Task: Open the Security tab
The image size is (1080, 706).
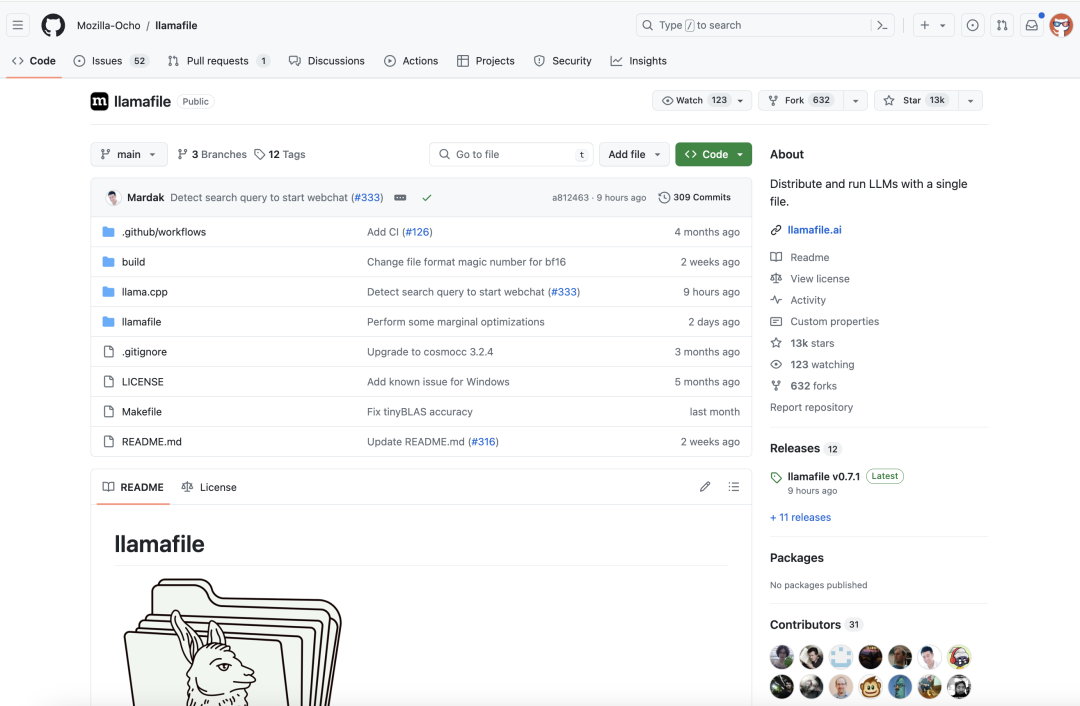Action: (x=563, y=61)
